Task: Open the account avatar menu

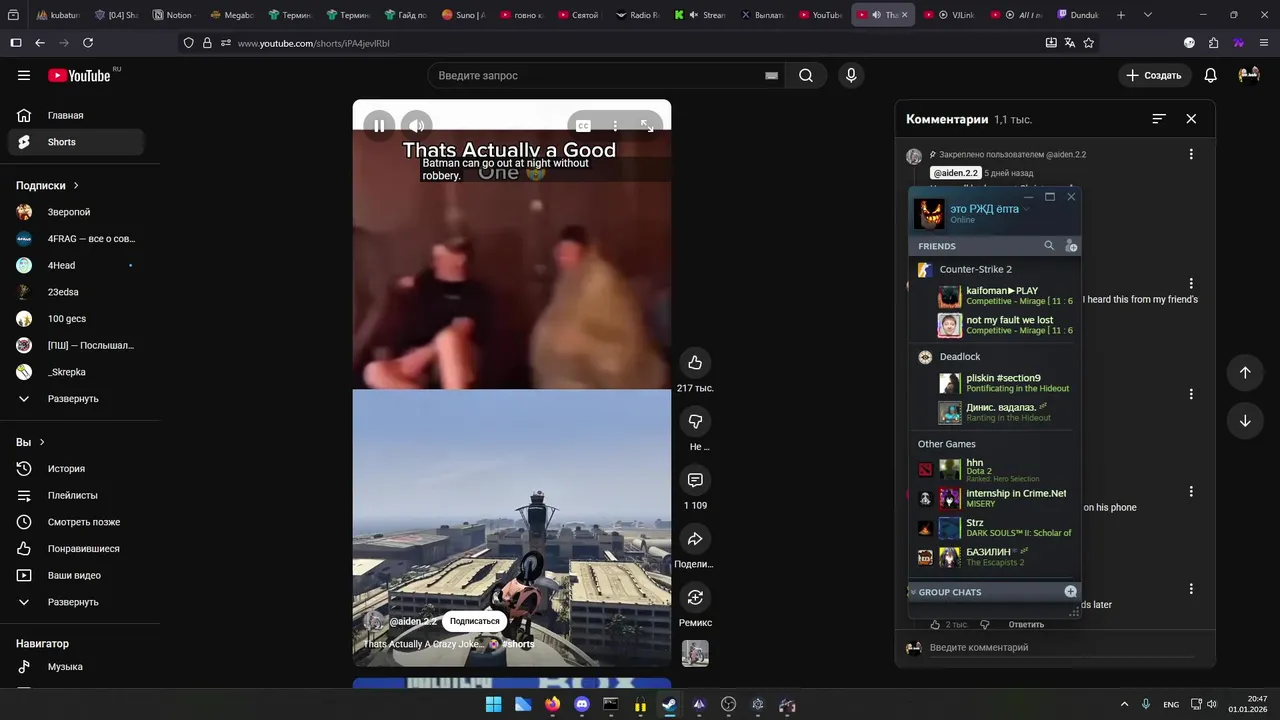Action: point(1249,75)
